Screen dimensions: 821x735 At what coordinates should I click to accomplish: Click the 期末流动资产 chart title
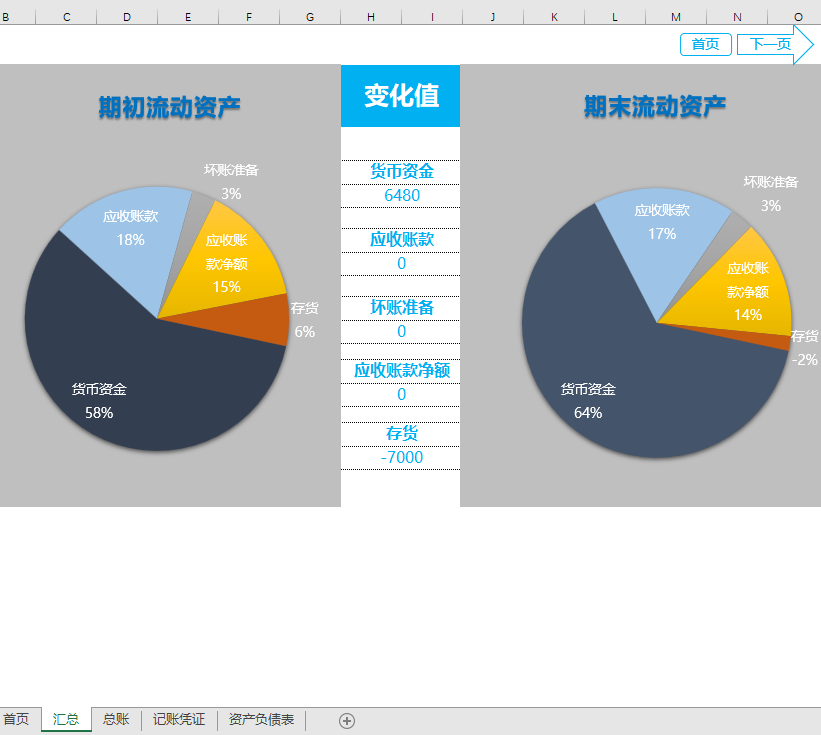point(655,107)
